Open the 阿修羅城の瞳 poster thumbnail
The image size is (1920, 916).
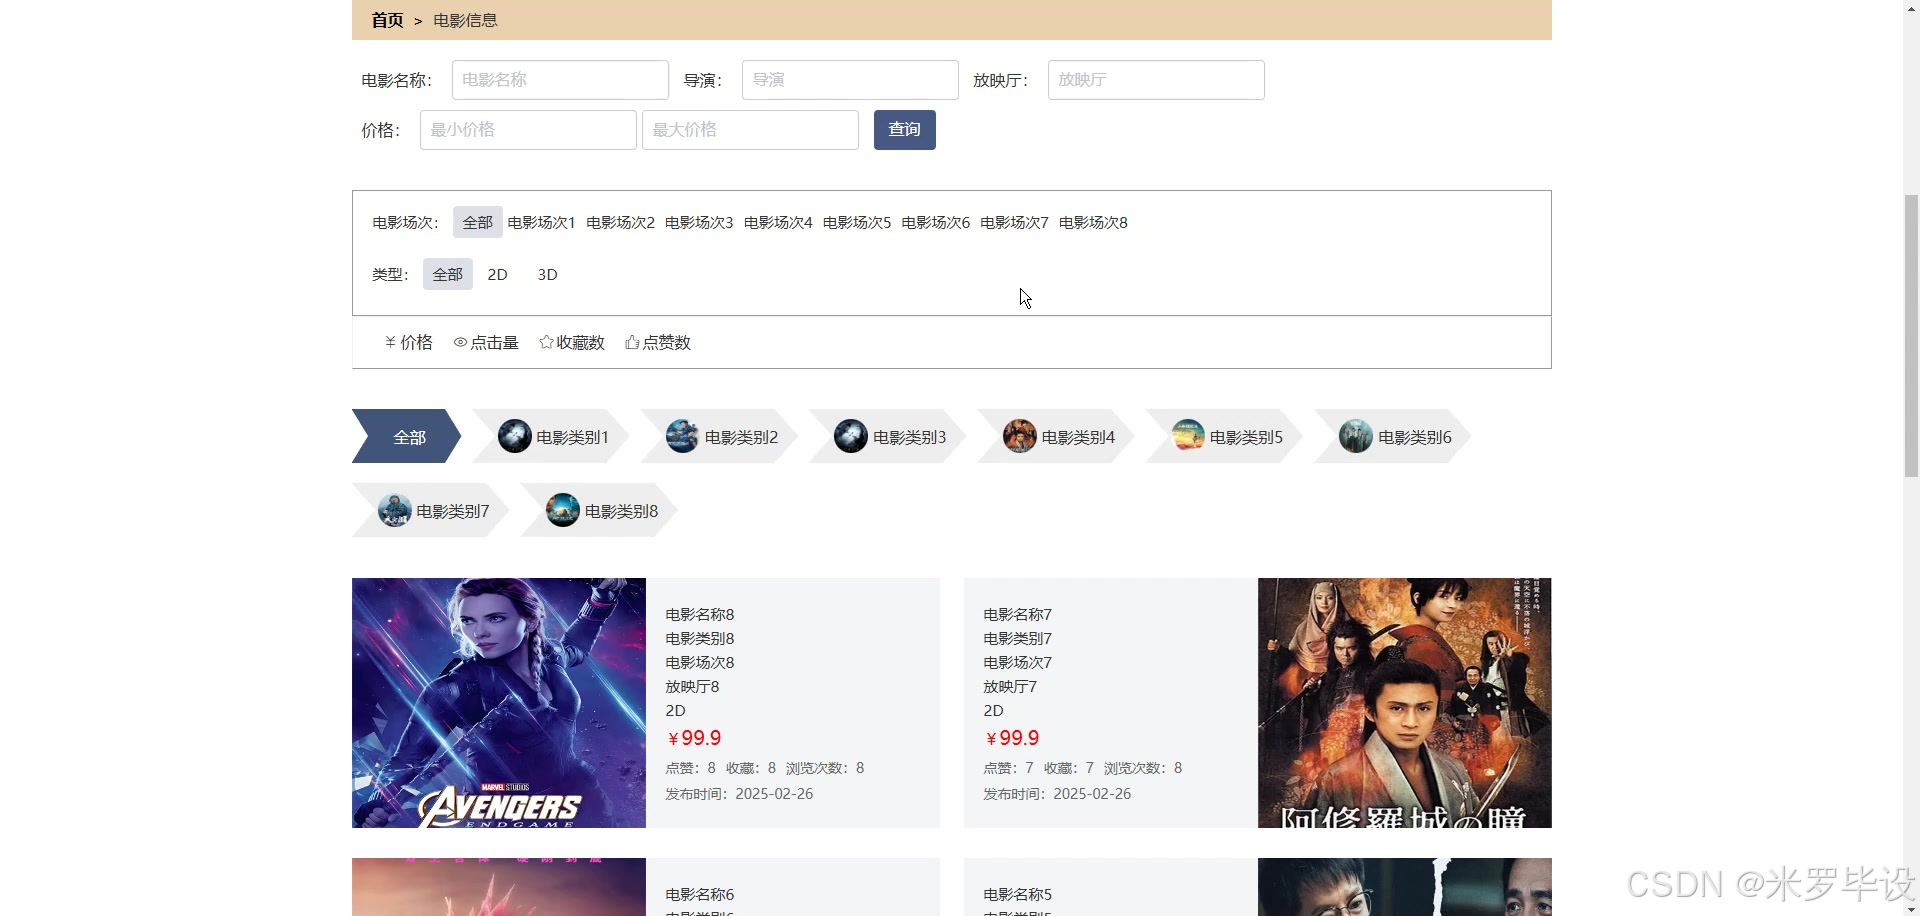click(1405, 703)
